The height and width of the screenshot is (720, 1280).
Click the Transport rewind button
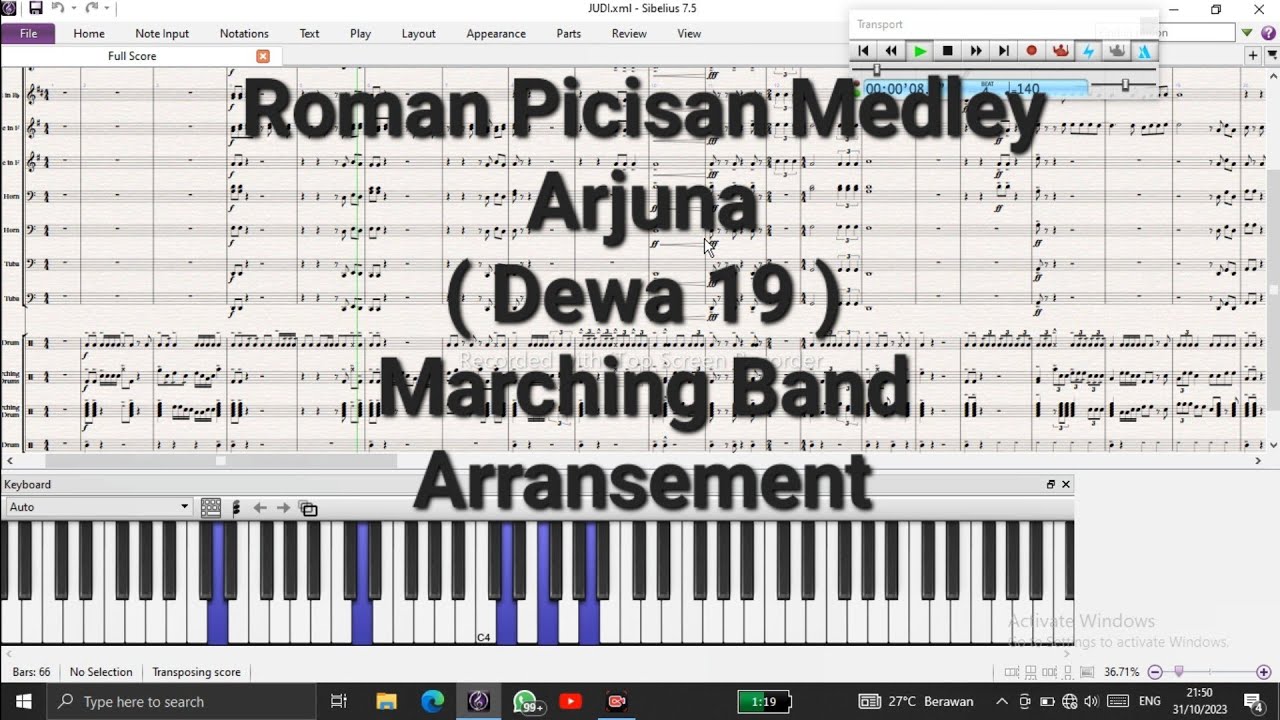click(891, 51)
